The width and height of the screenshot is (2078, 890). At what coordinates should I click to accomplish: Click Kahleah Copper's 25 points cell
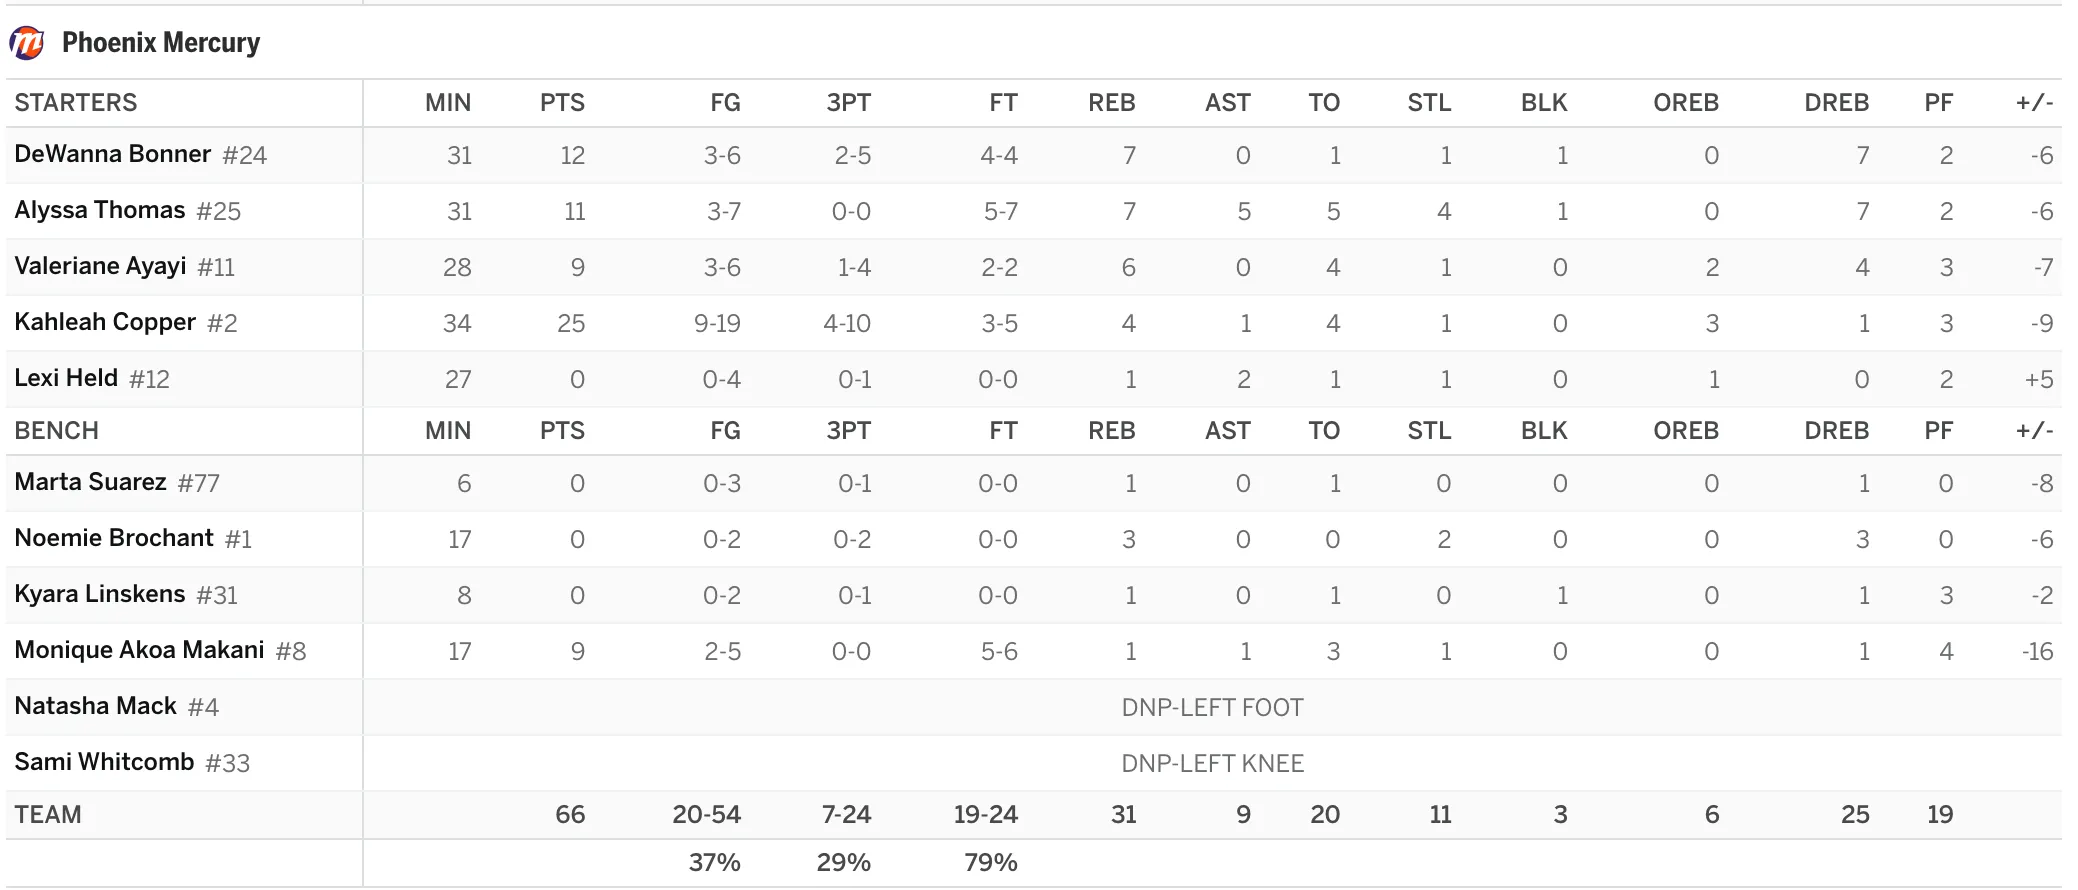(571, 323)
